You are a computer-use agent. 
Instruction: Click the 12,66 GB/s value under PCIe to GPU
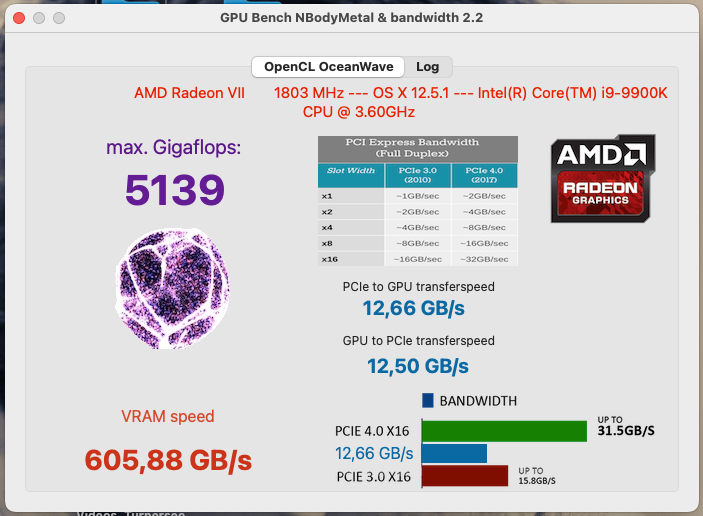tap(413, 308)
